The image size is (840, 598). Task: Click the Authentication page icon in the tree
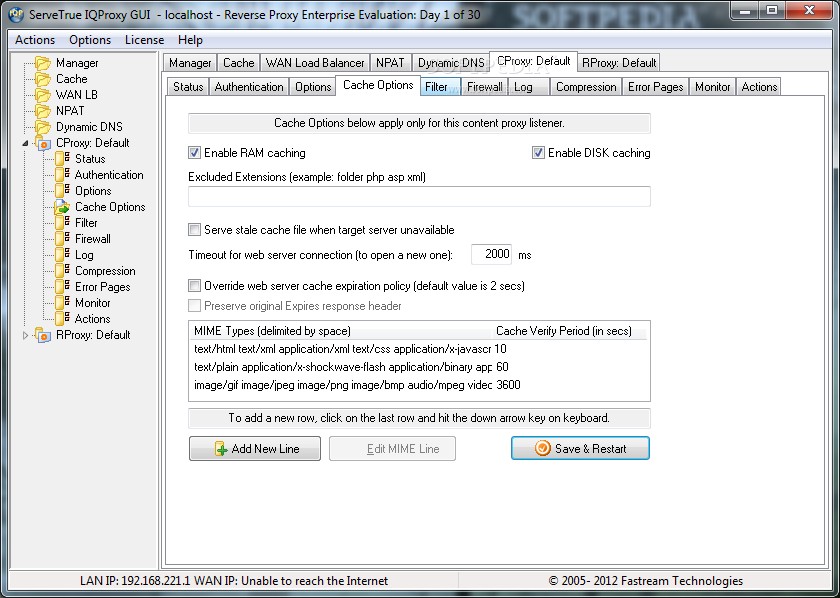63,175
